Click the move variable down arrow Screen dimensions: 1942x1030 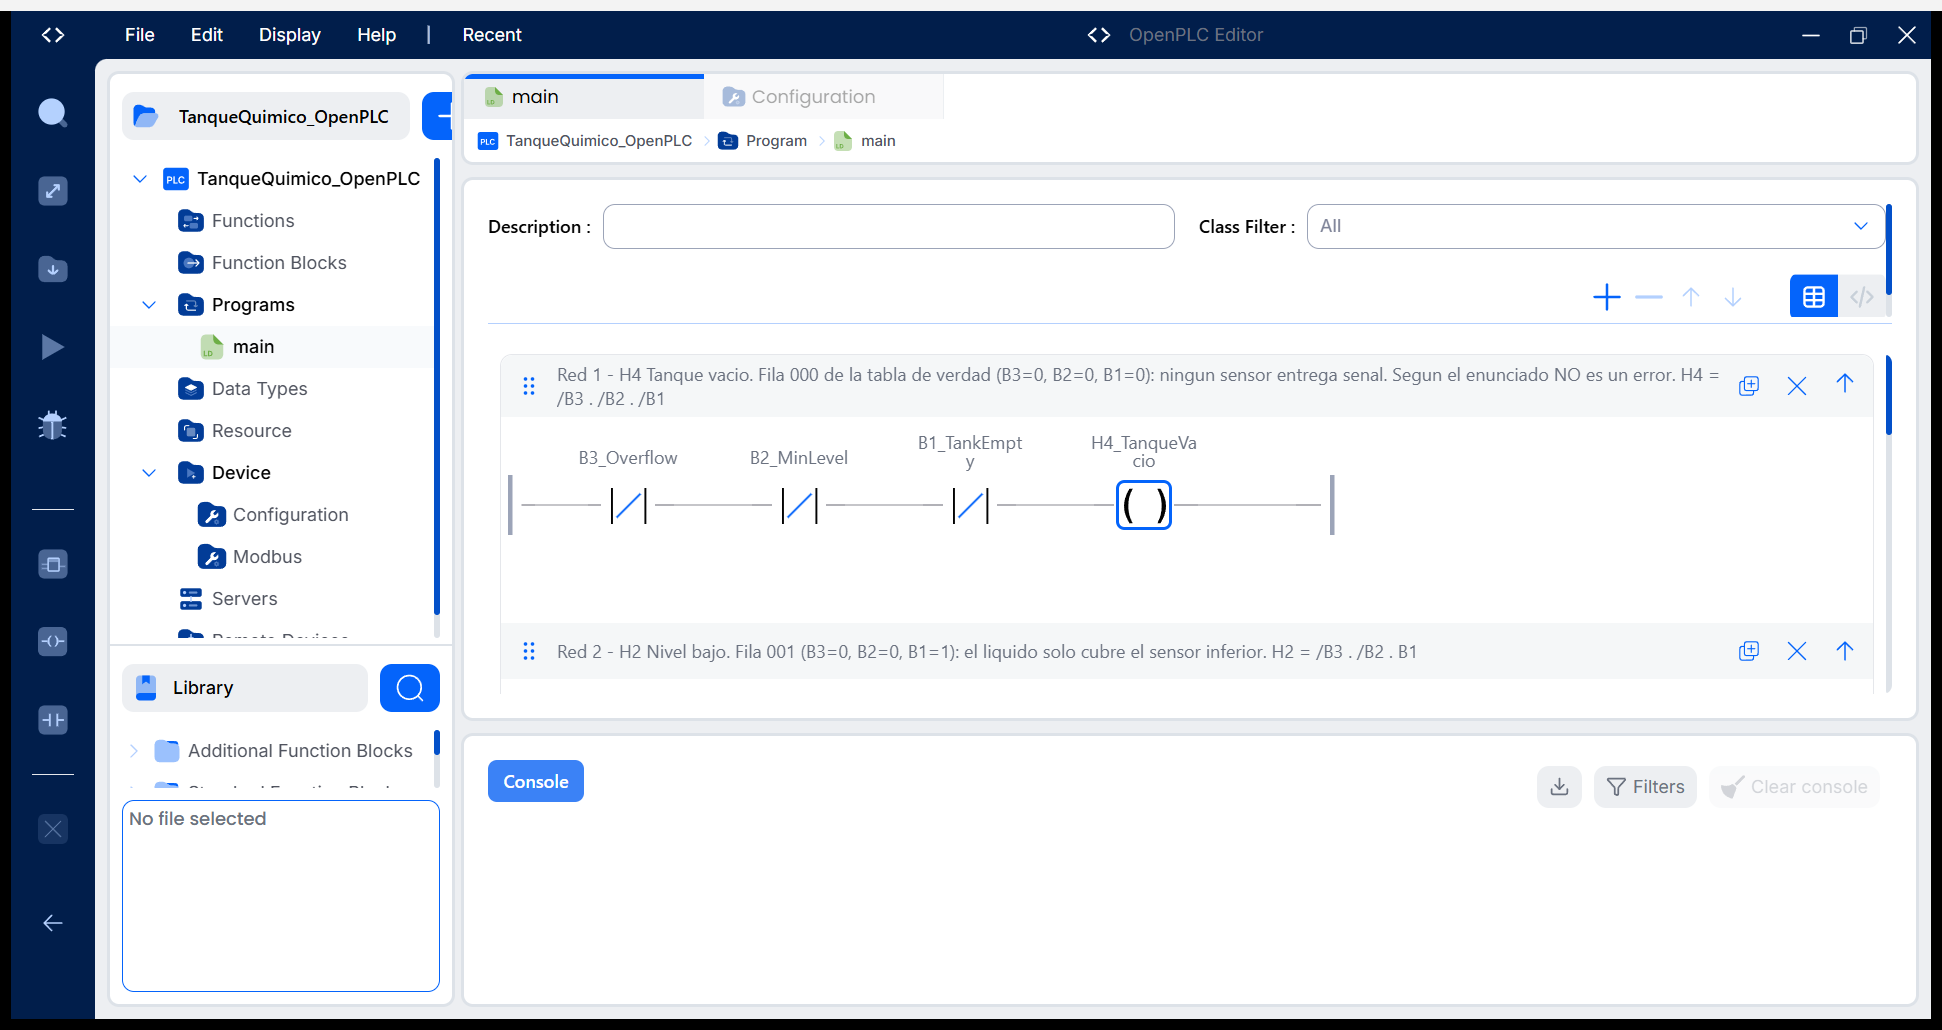(x=1733, y=297)
